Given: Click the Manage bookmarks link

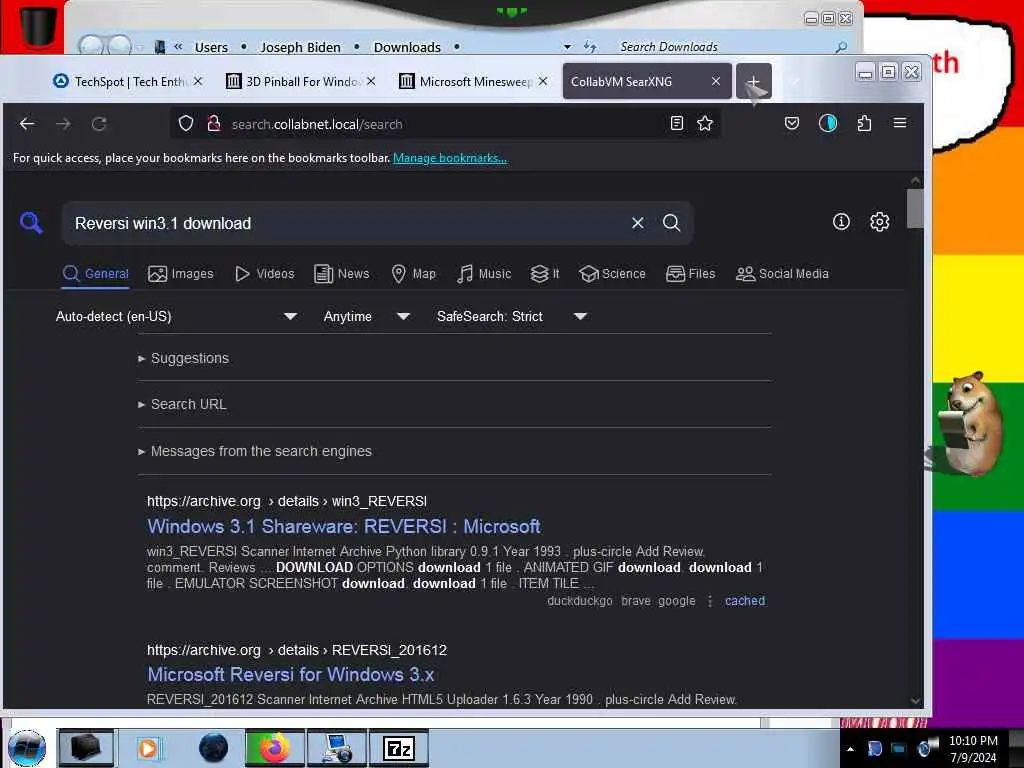Looking at the screenshot, I should [450, 158].
